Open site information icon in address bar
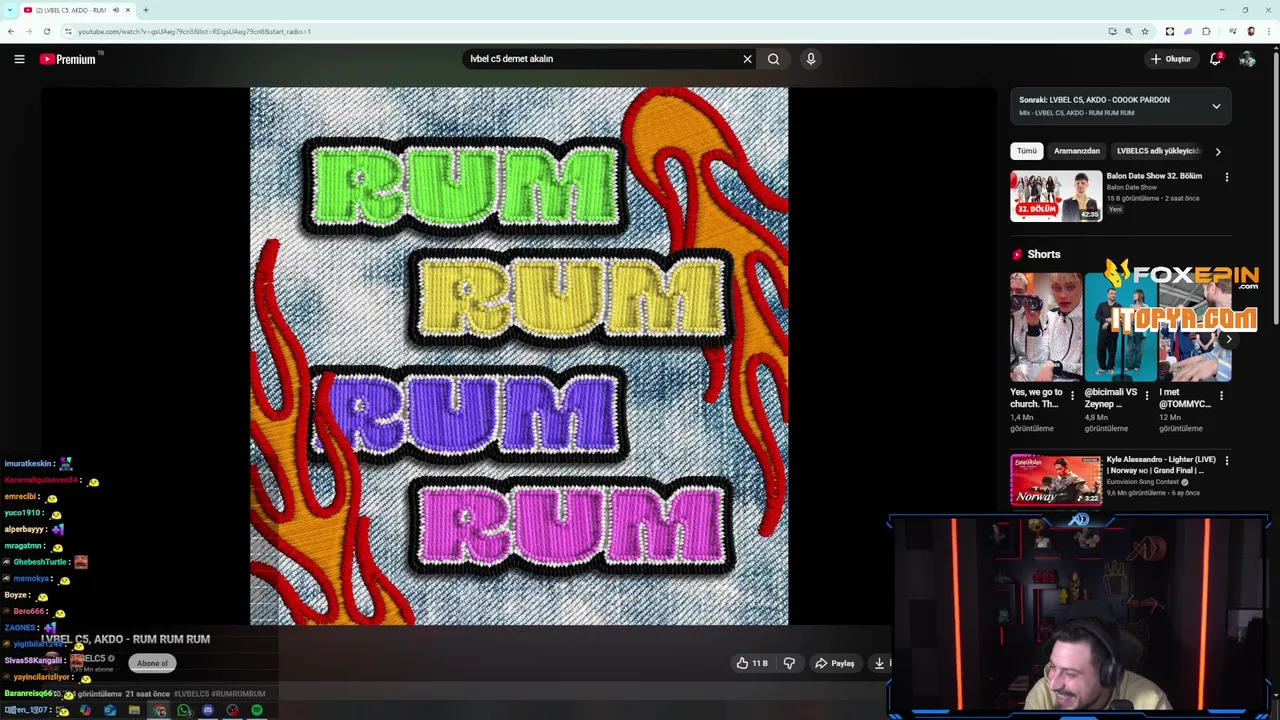This screenshot has width=1280, height=720. (x=68, y=31)
